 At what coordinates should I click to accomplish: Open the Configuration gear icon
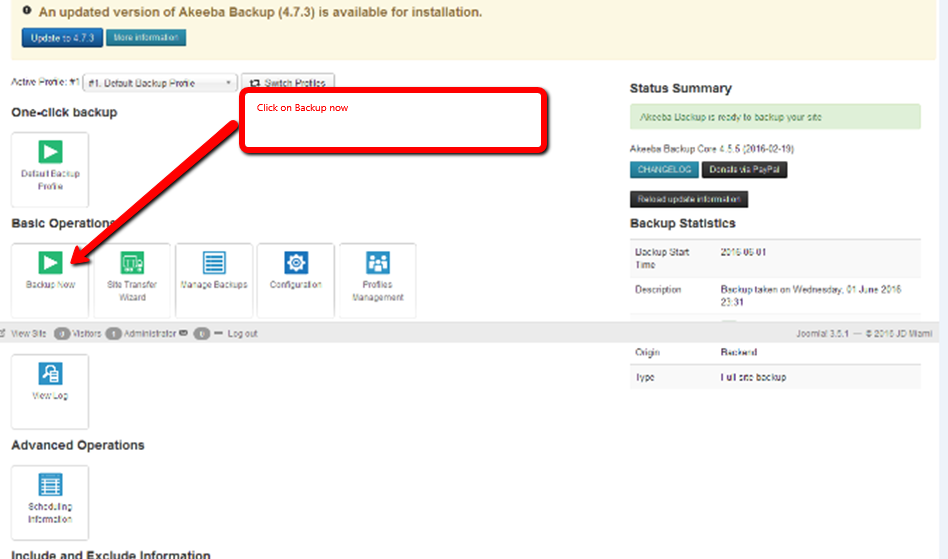[296, 263]
